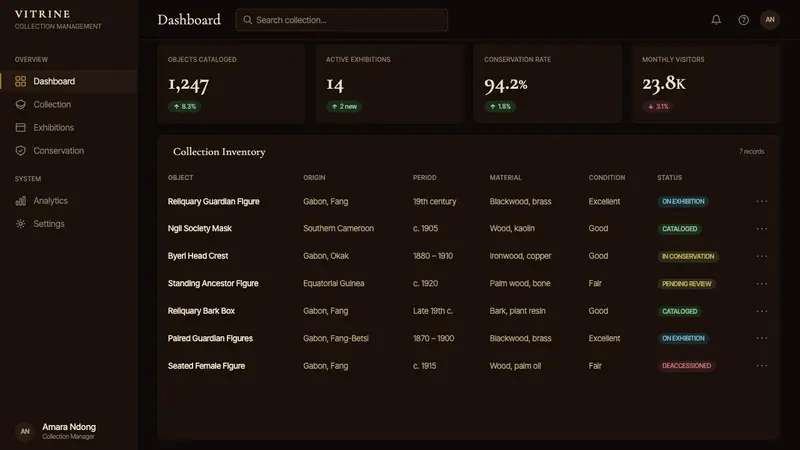Click the 3.1% visitors decrease badge

click(658, 106)
